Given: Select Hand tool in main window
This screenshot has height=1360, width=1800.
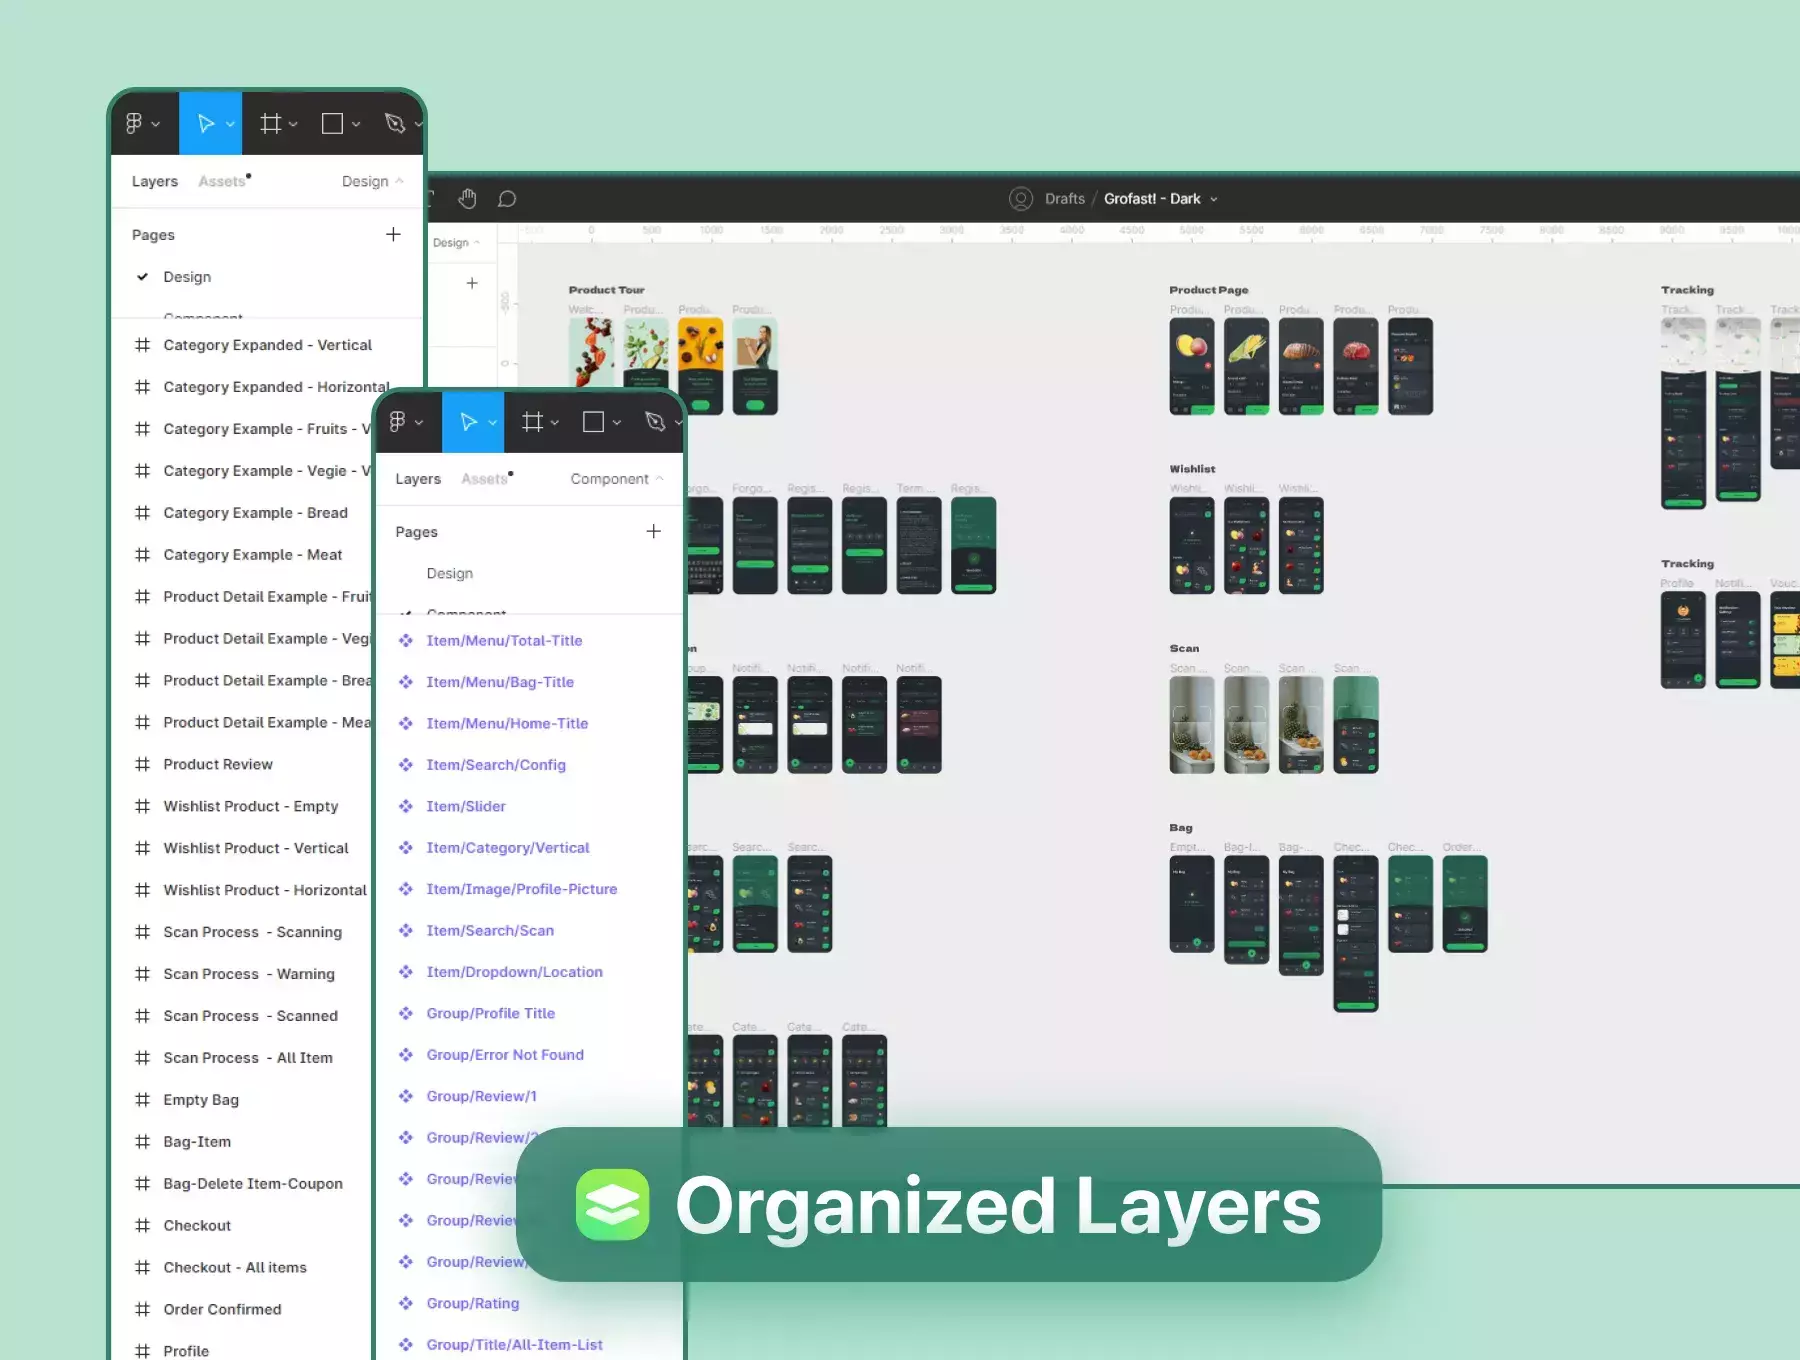Looking at the screenshot, I should (x=467, y=198).
